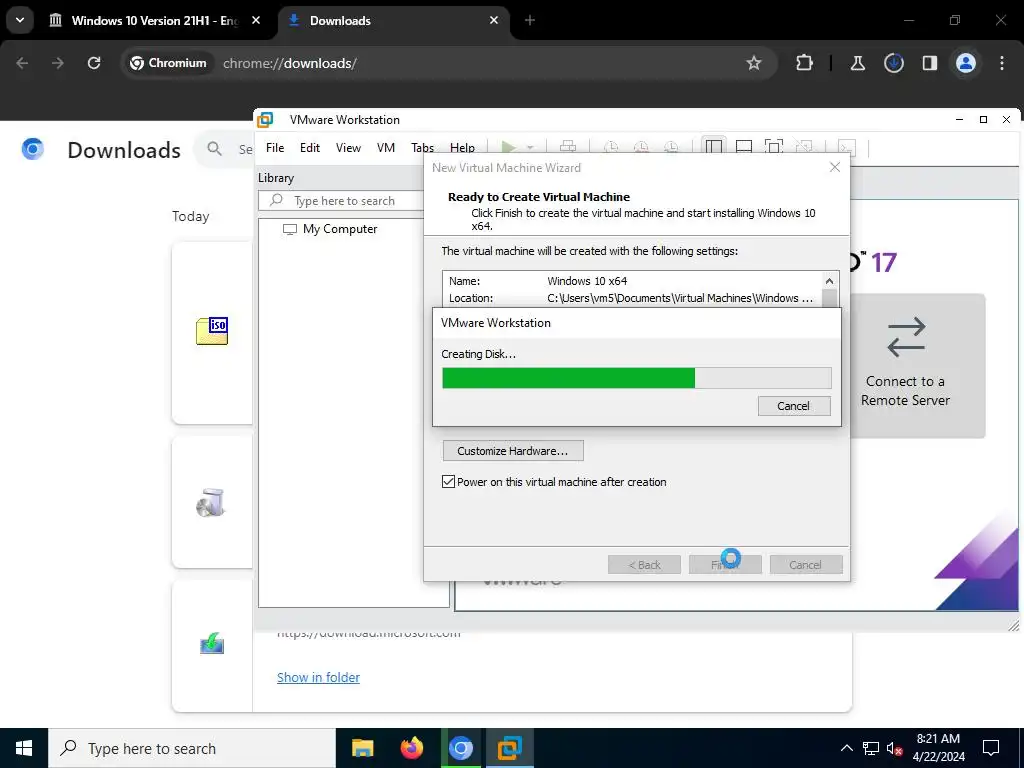This screenshot has height=768, width=1024.
Task: Open the notification center icon
Action: tap(991, 748)
